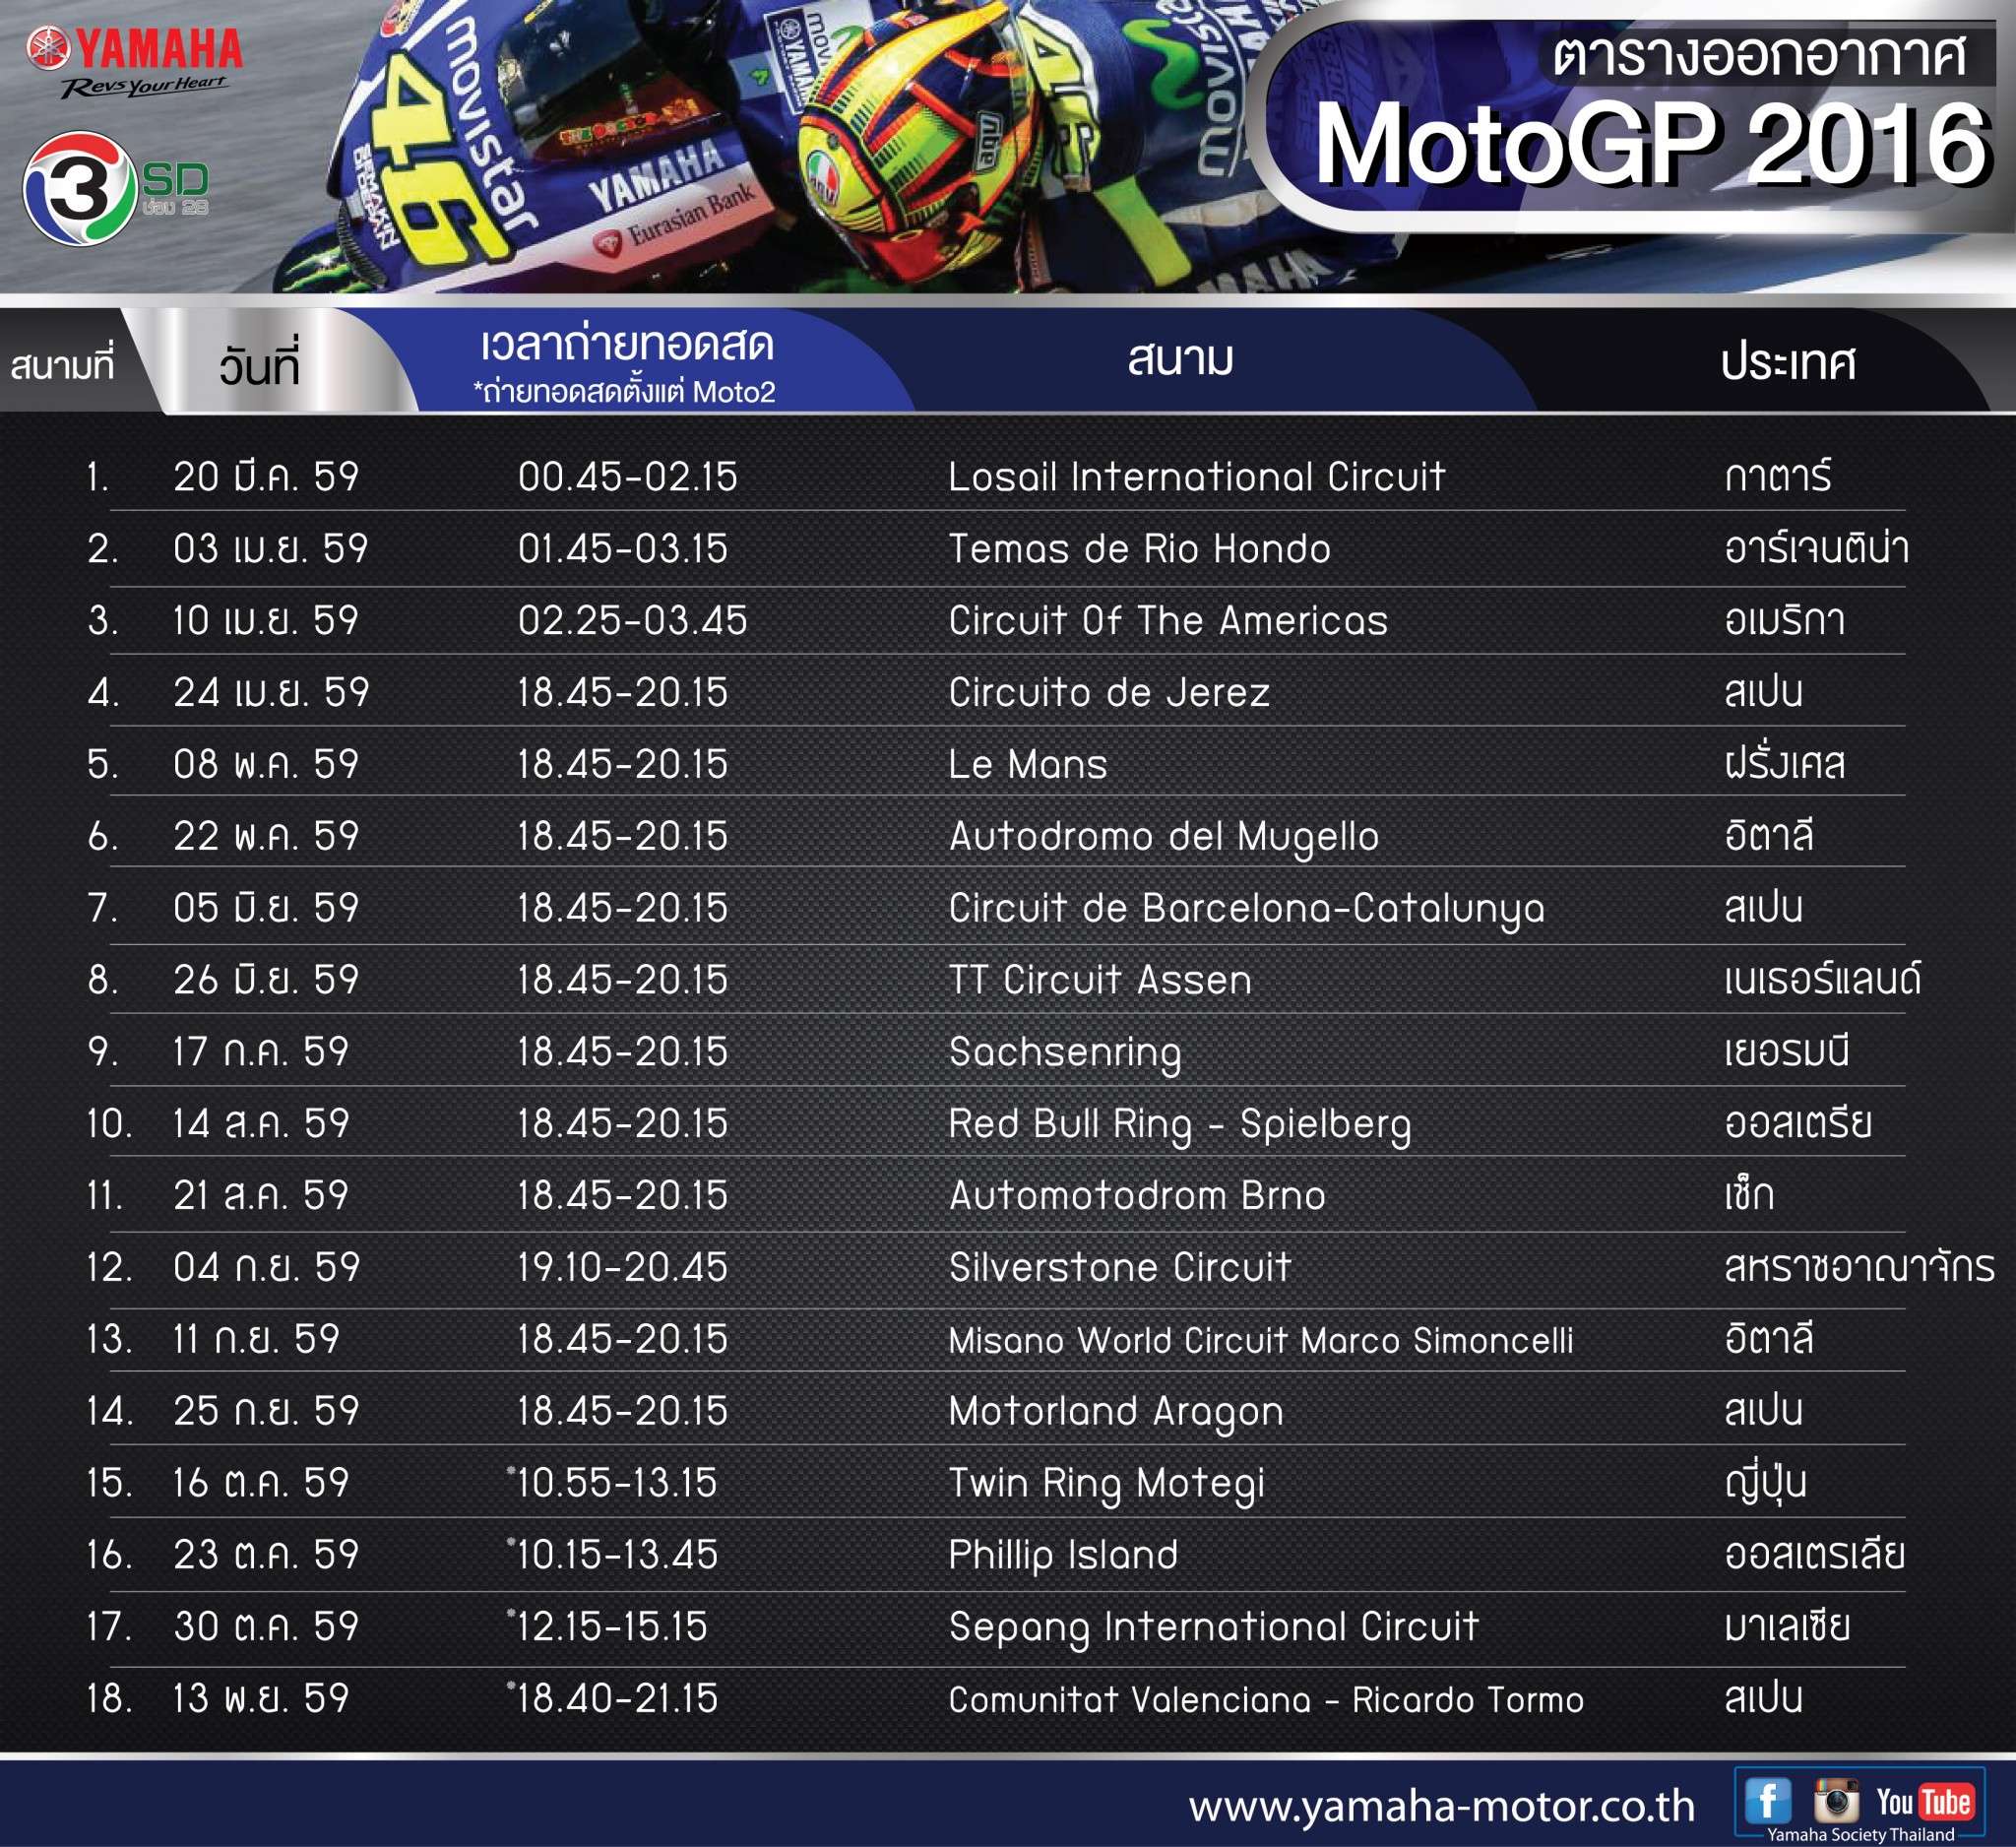Click date 24 เม.ย. 59

(271, 693)
